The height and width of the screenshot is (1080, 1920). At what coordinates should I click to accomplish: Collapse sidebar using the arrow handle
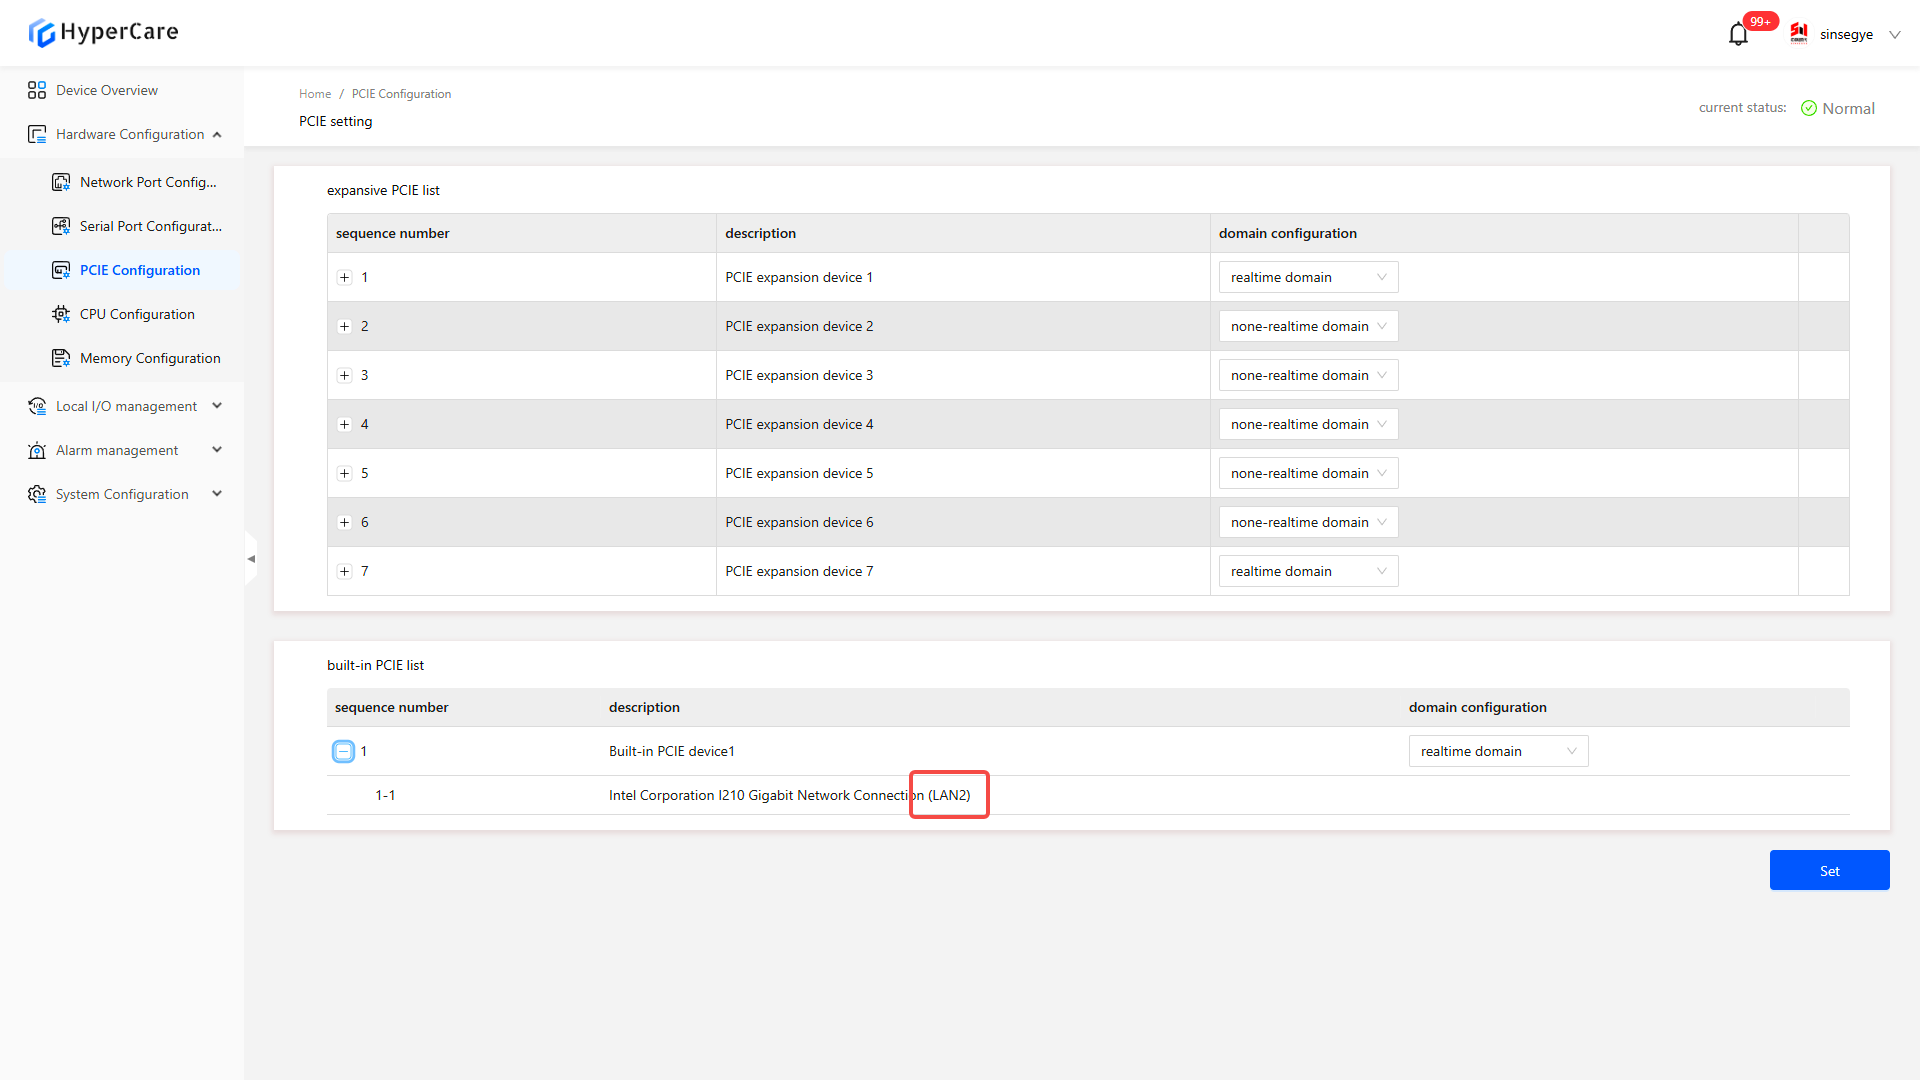251,559
